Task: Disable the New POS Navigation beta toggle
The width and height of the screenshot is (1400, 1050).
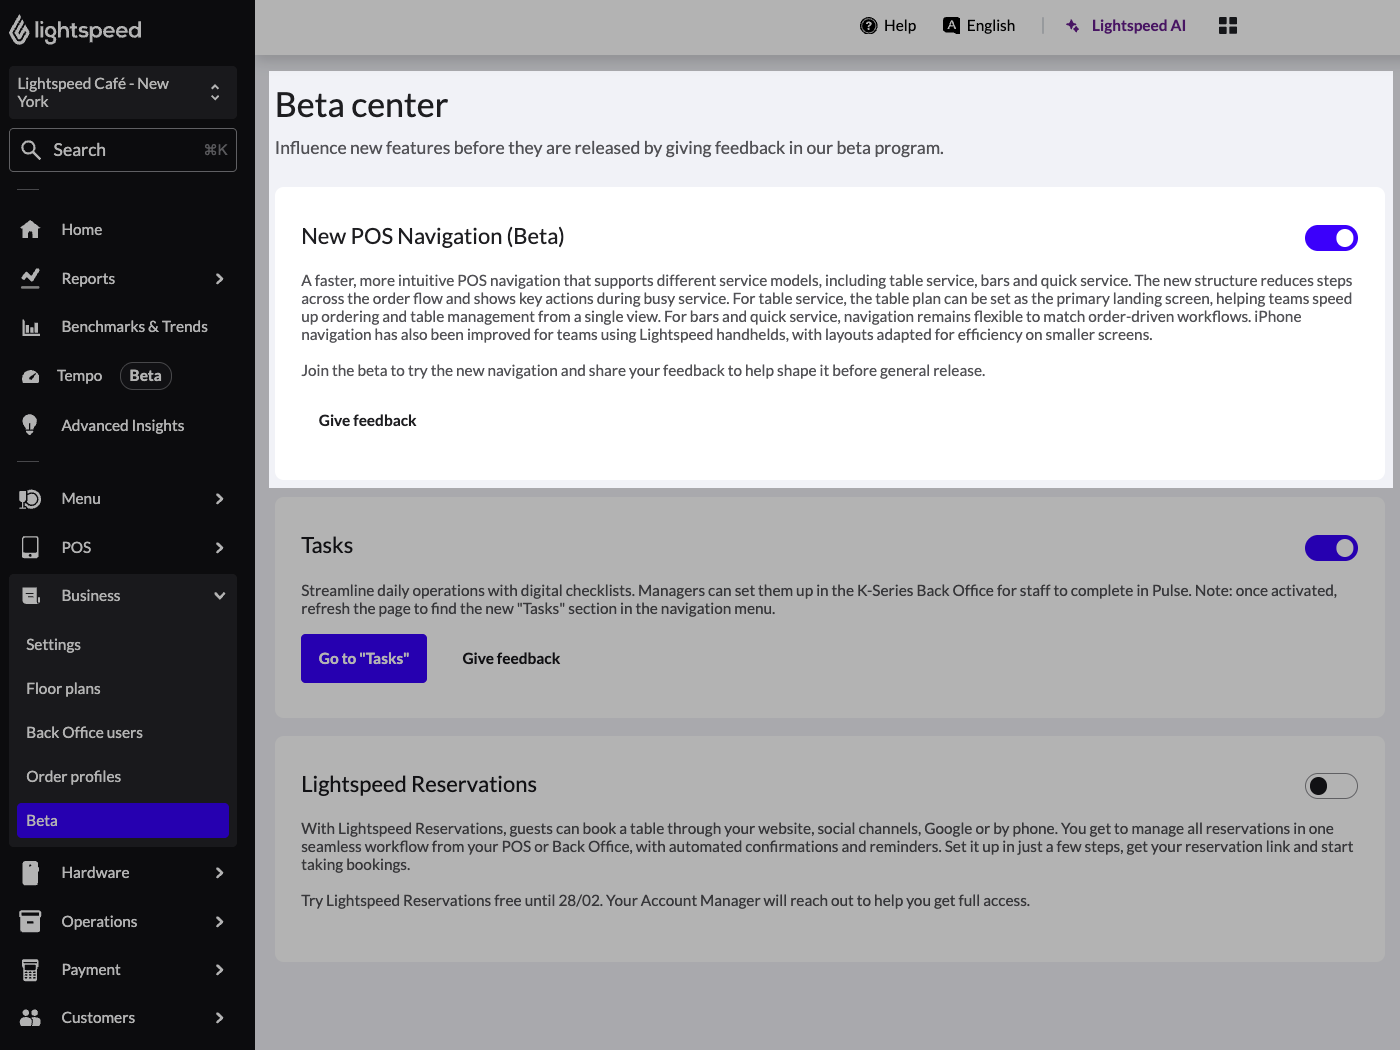Action: click(1331, 238)
